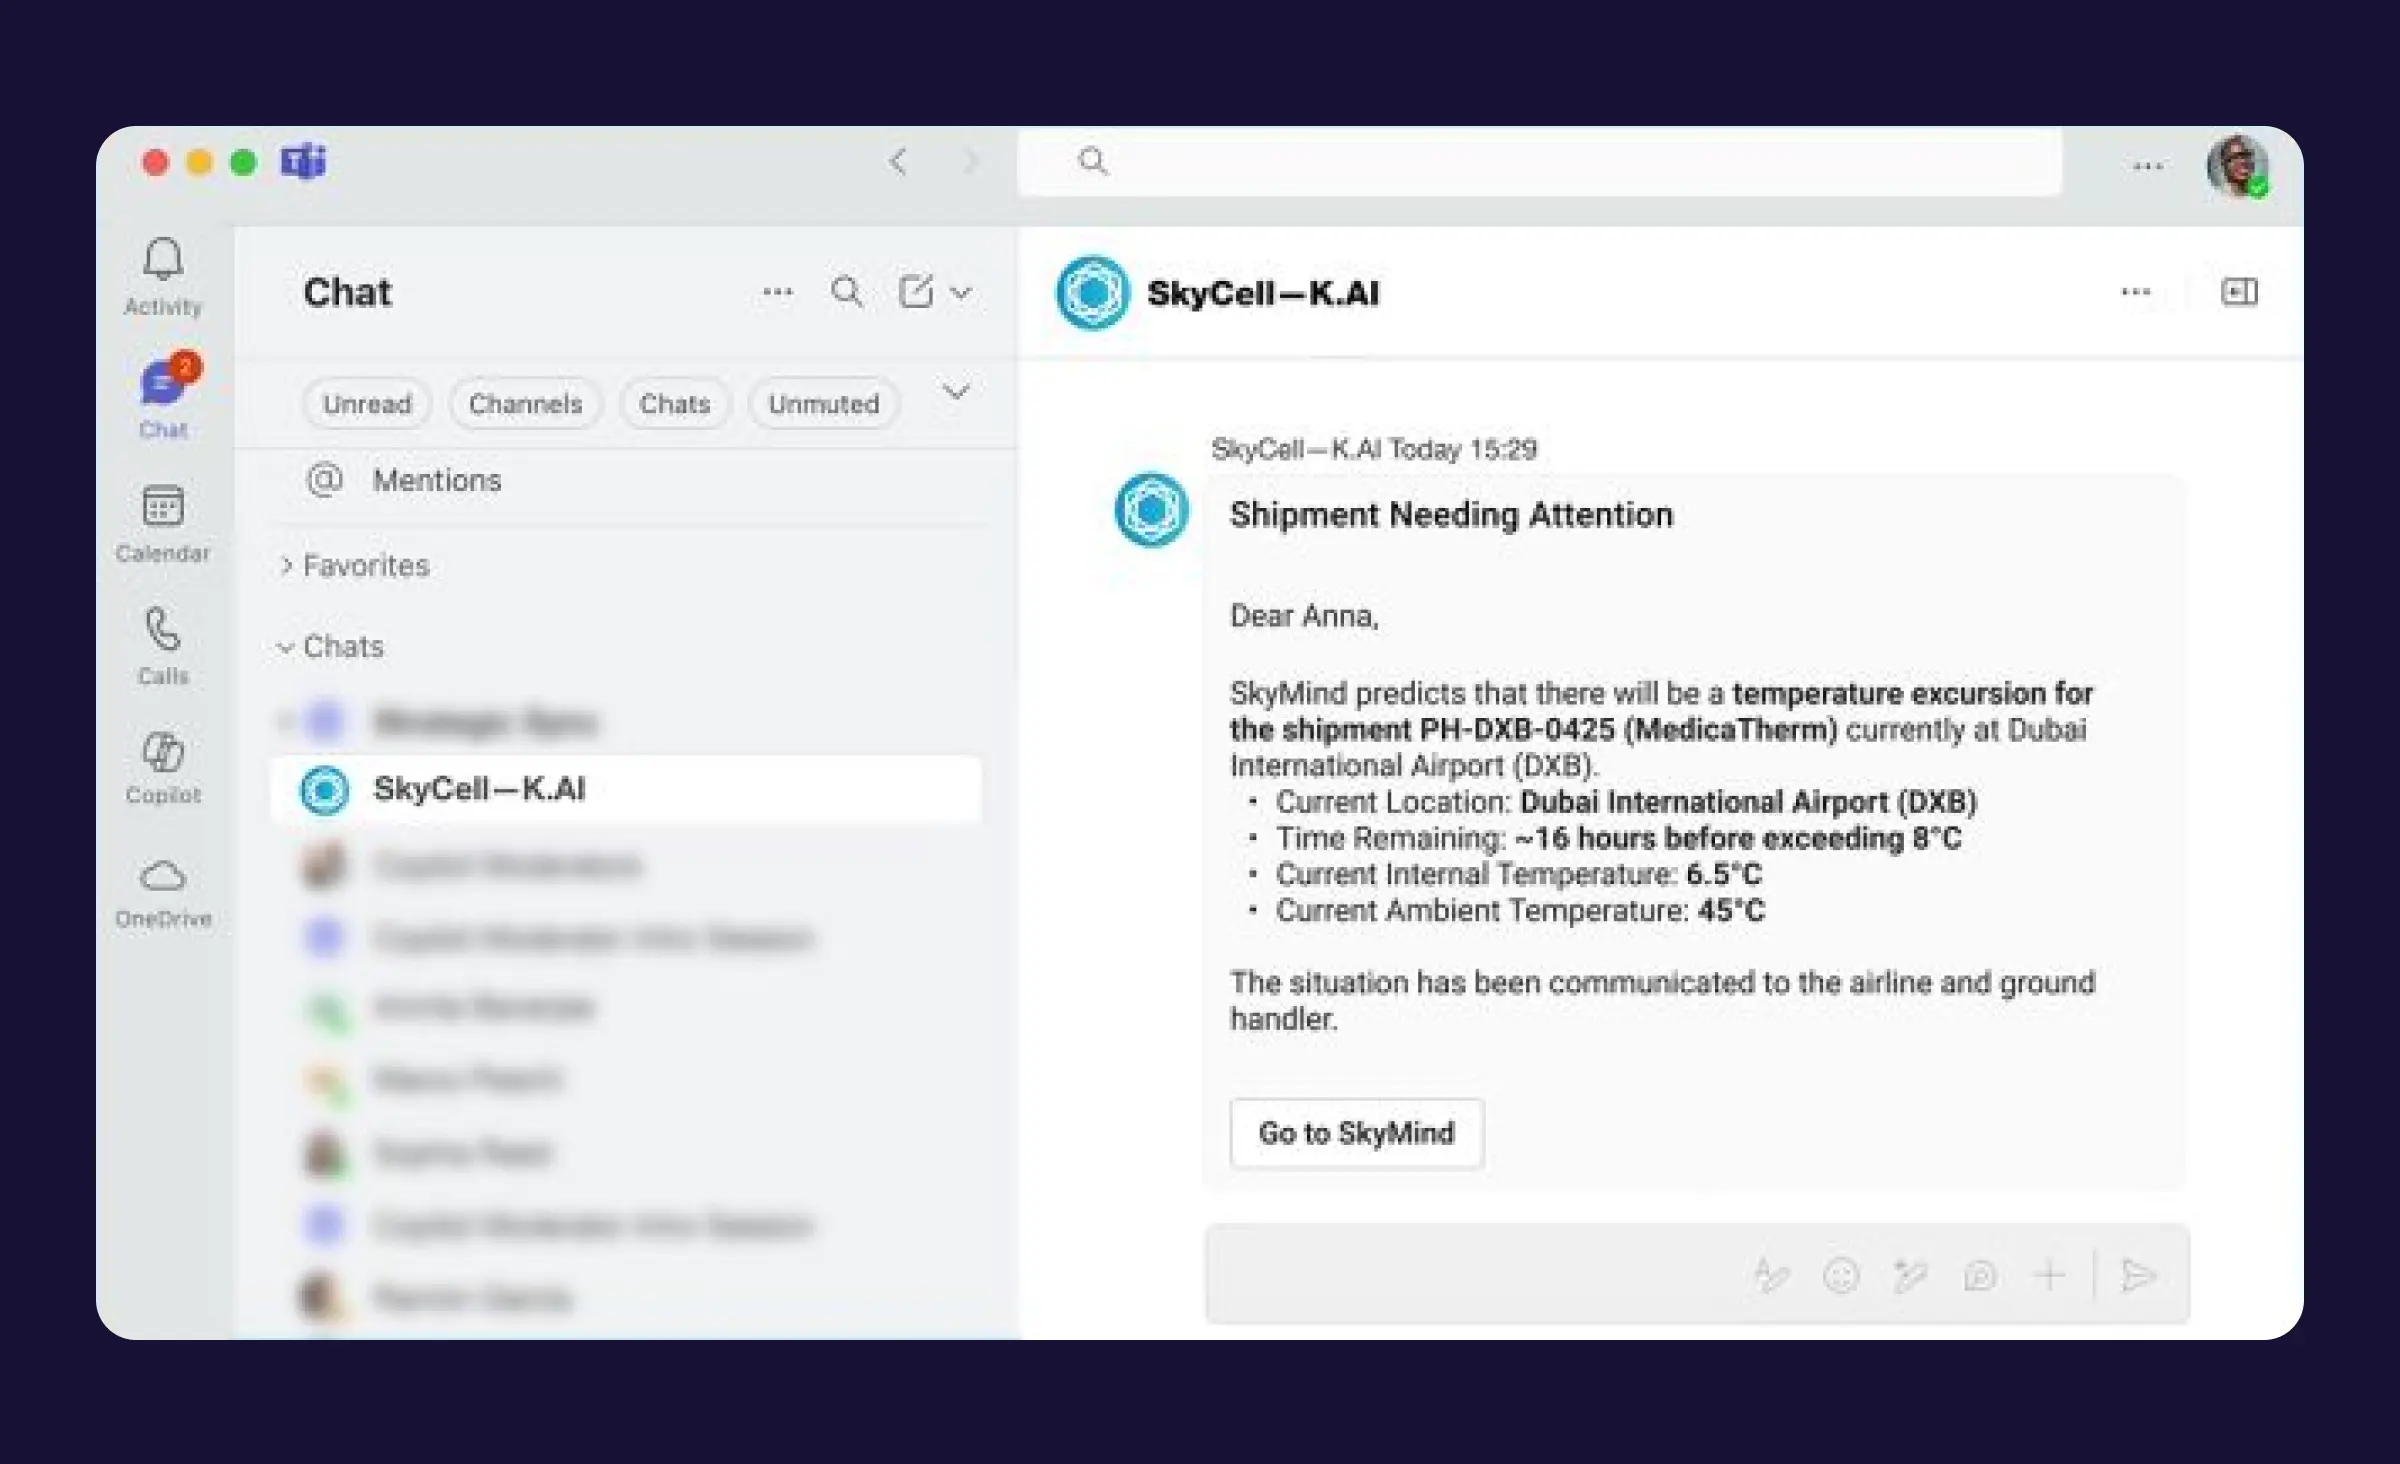Open conversation more options ellipsis
Viewport: 2400px width, 1464px height.
point(2136,292)
